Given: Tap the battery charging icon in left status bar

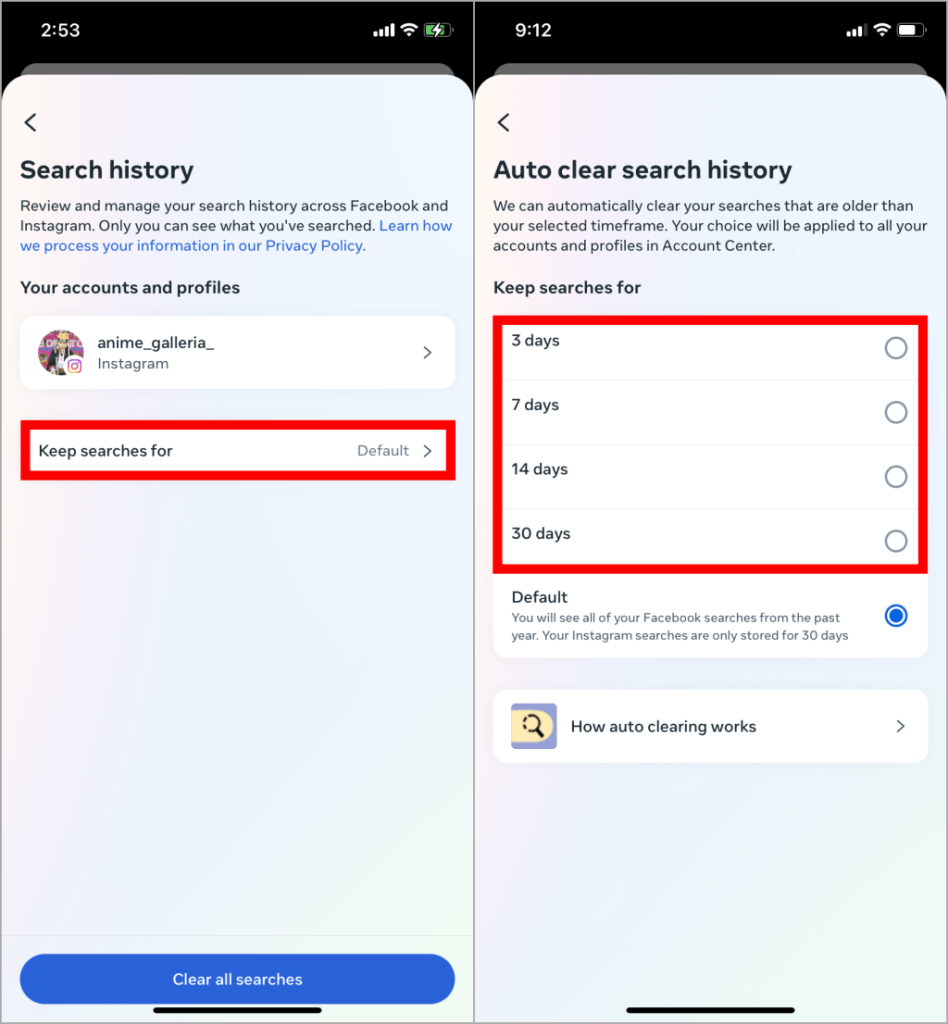Looking at the screenshot, I should coord(438,30).
